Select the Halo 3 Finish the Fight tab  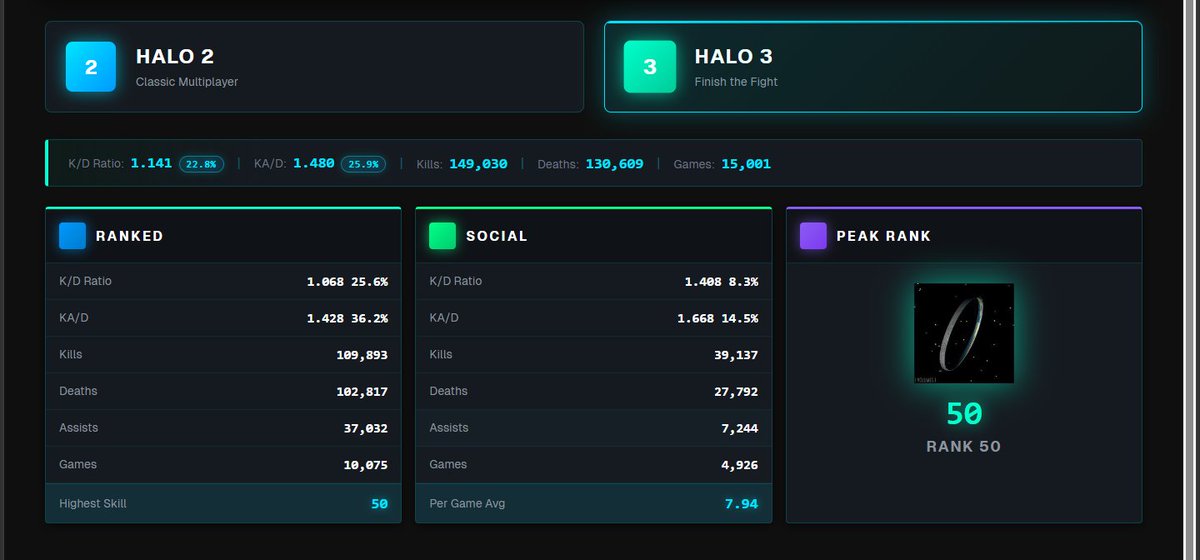pyautogui.click(x=873, y=67)
